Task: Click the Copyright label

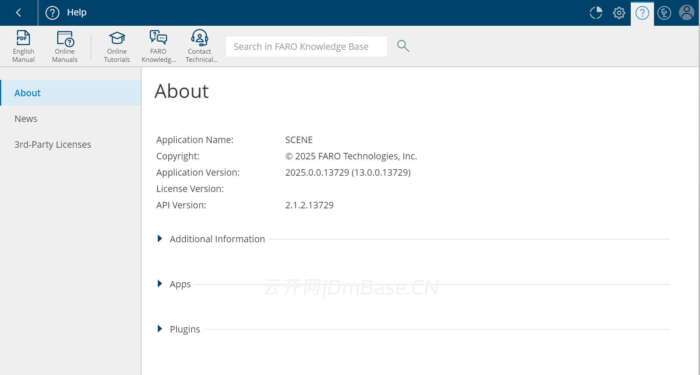Action: pyautogui.click(x=178, y=156)
